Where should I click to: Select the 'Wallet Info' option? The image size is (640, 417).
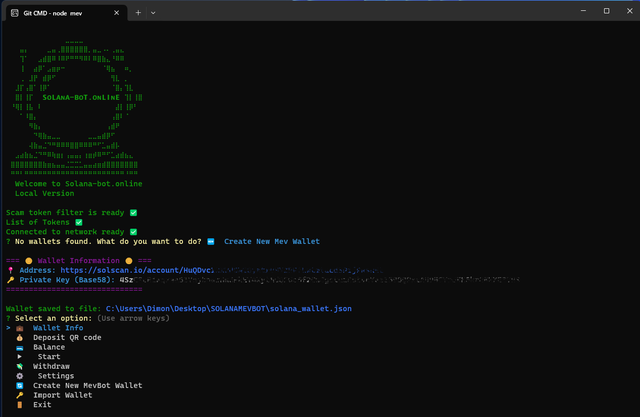(58, 328)
